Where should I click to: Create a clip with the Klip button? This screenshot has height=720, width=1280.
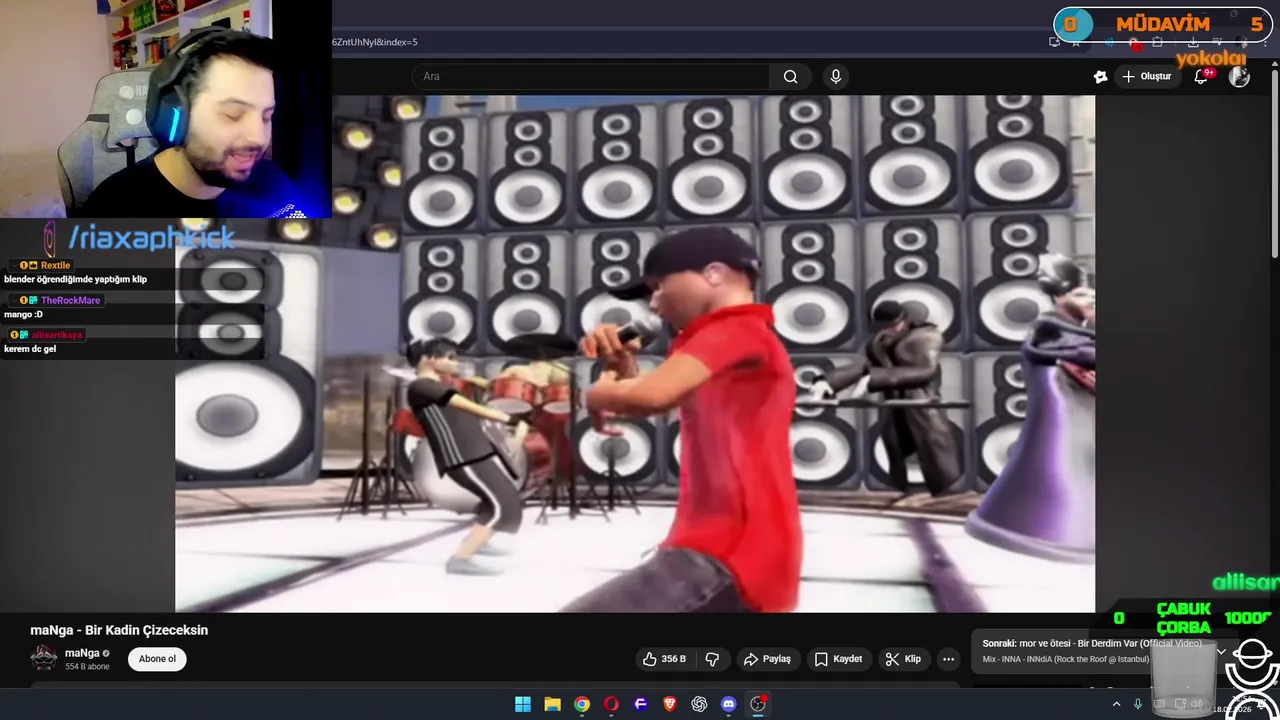pos(903,659)
